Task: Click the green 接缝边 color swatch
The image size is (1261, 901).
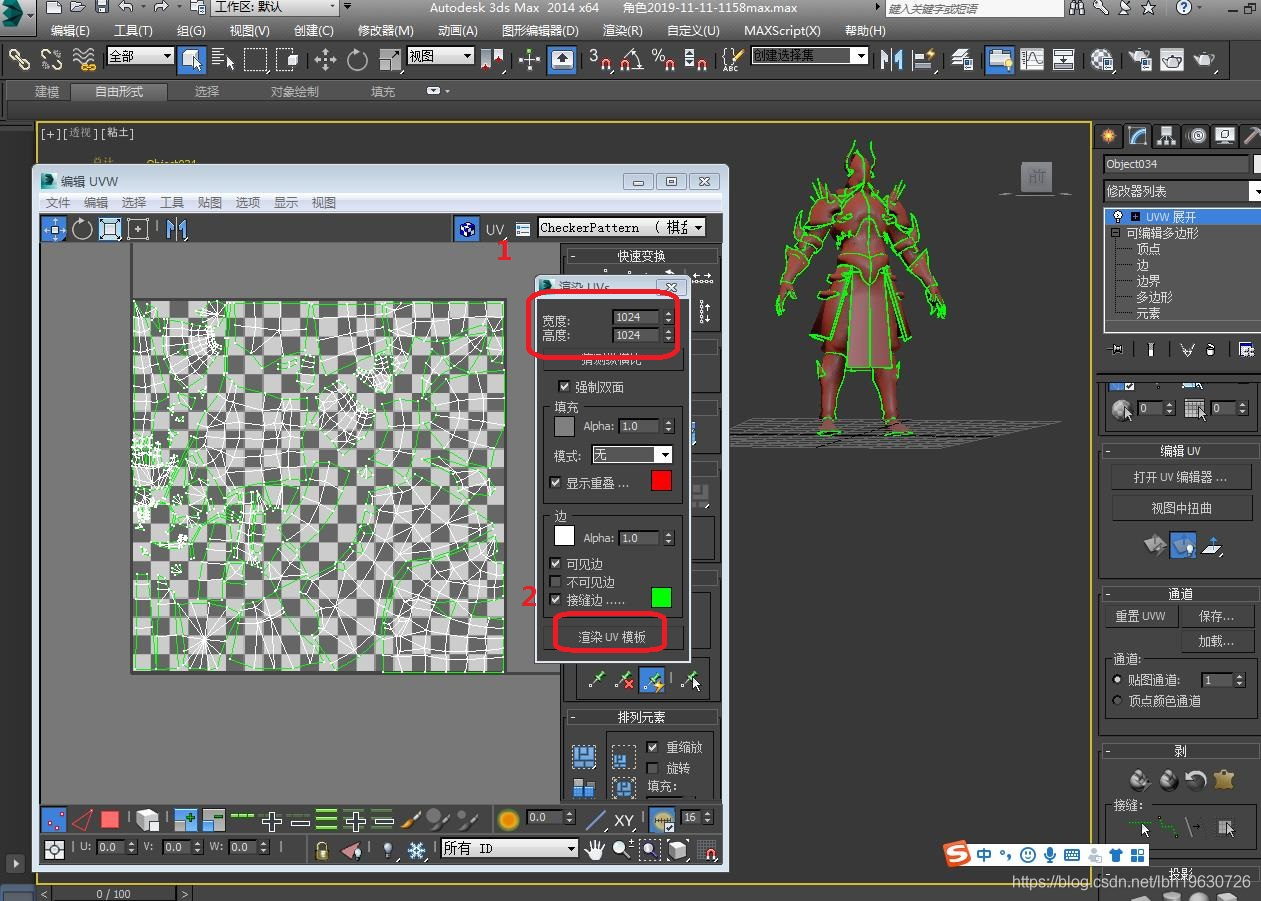Action: click(x=661, y=598)
